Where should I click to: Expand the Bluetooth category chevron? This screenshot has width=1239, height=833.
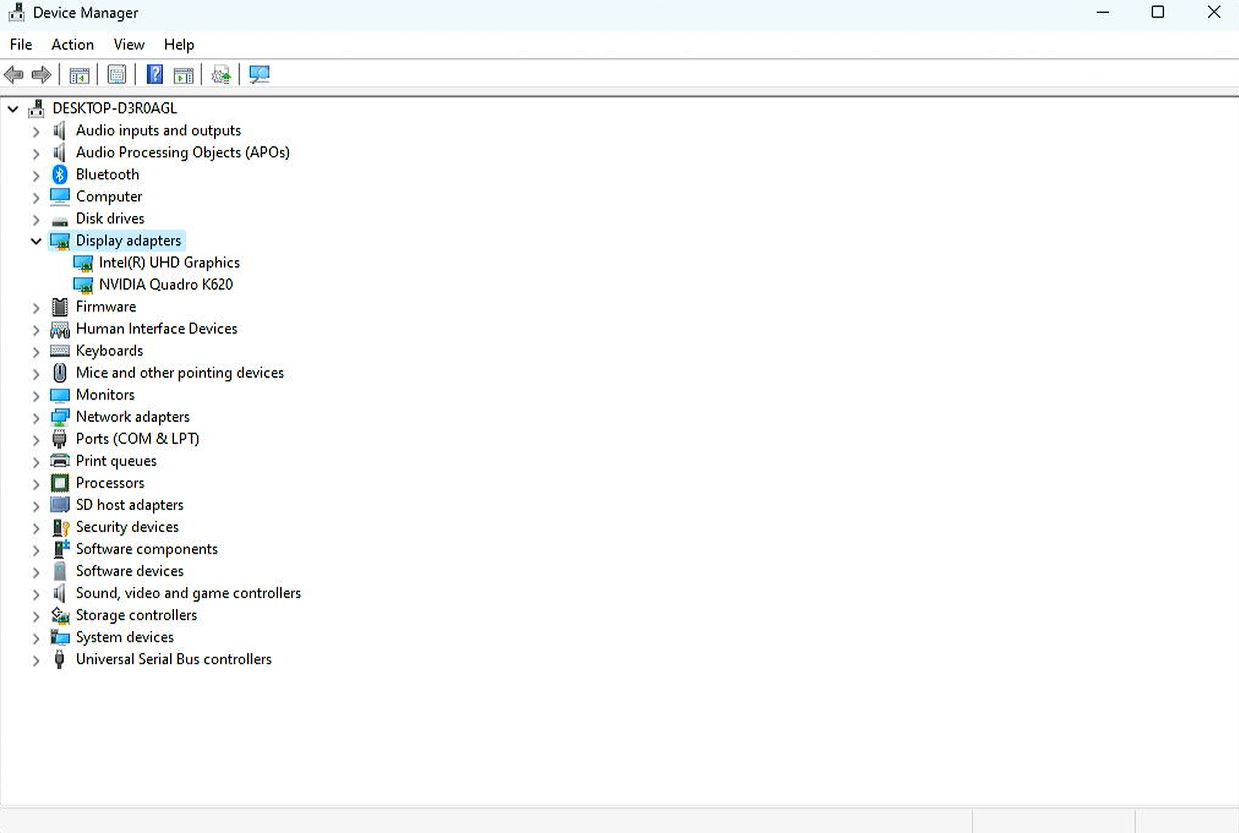[x=36, y=175]
